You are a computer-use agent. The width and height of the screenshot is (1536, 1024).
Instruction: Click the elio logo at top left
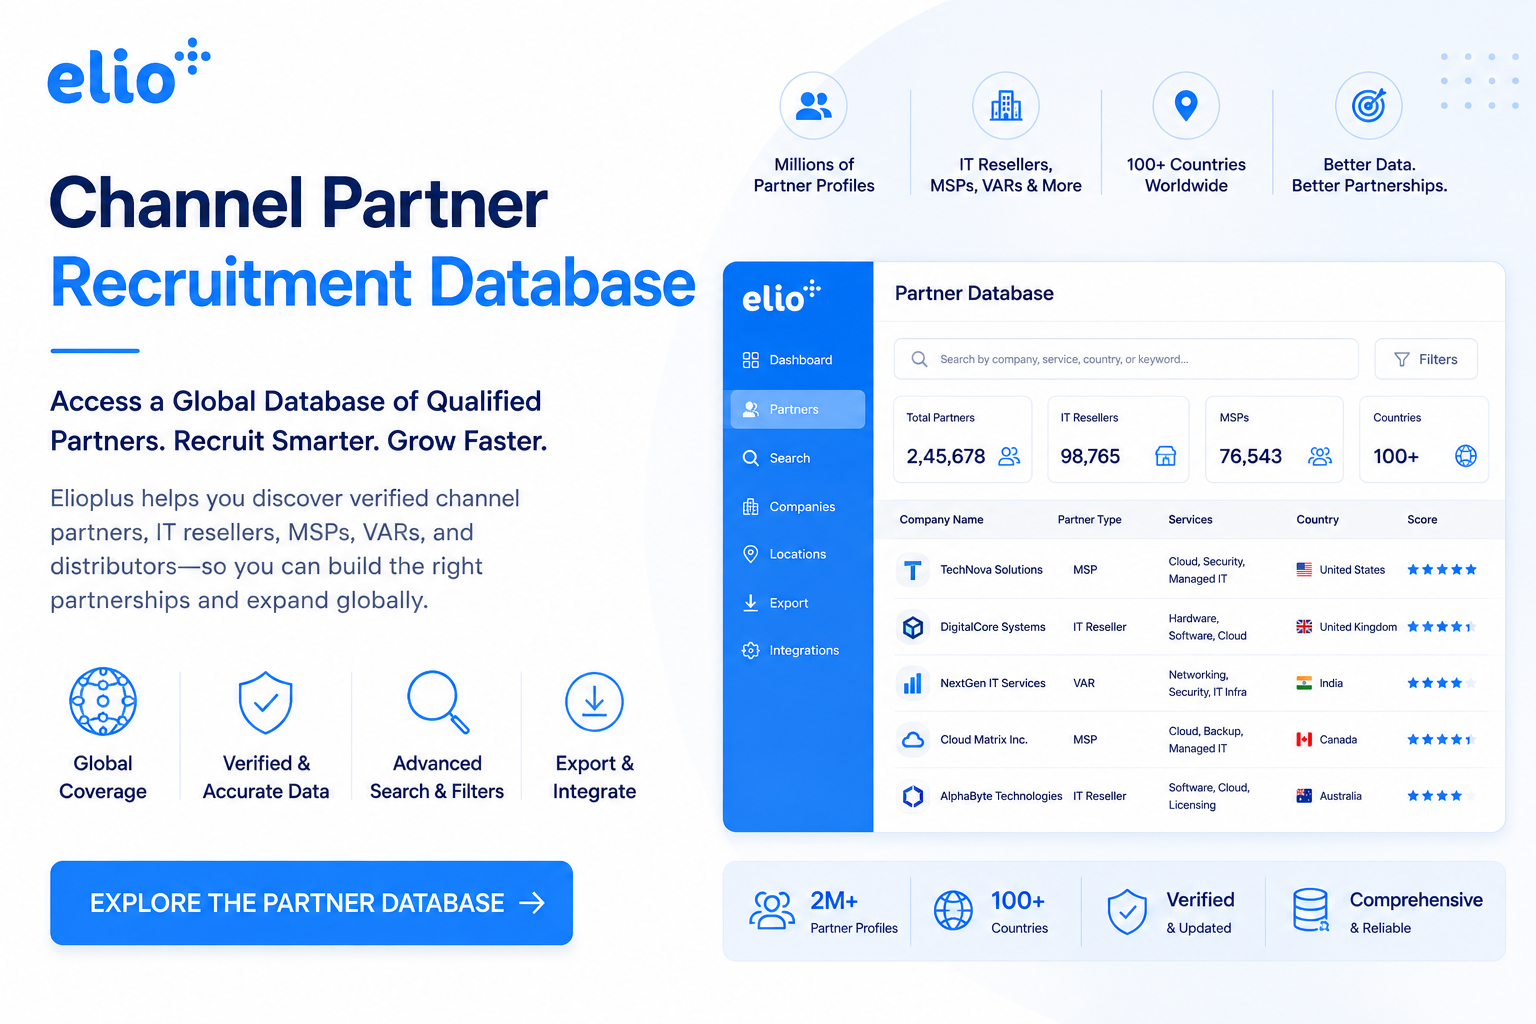[129, 72]
